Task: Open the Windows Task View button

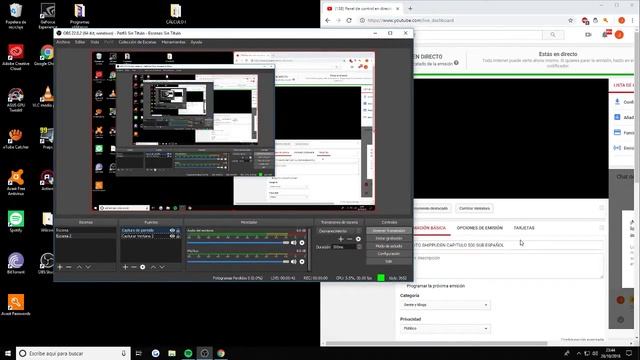Action: [138, 353]
